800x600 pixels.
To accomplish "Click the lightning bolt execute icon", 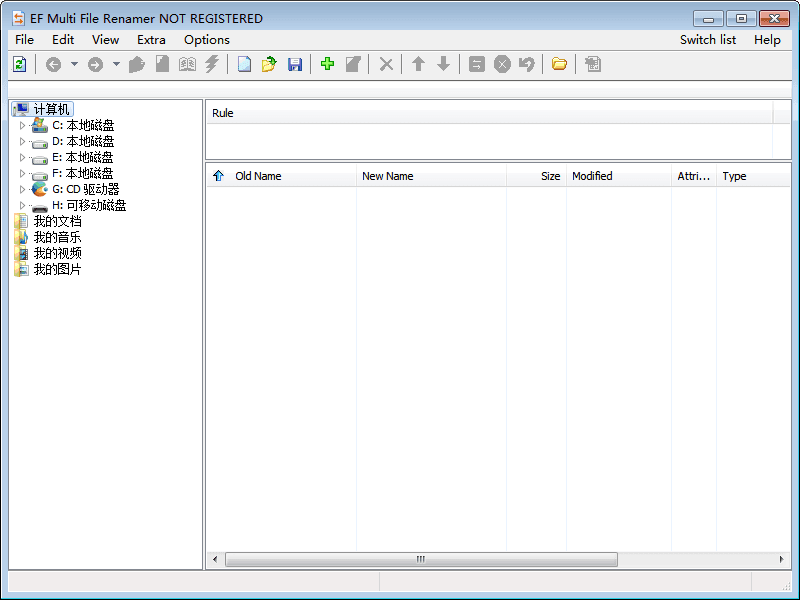I will click(x=212, y=64).
